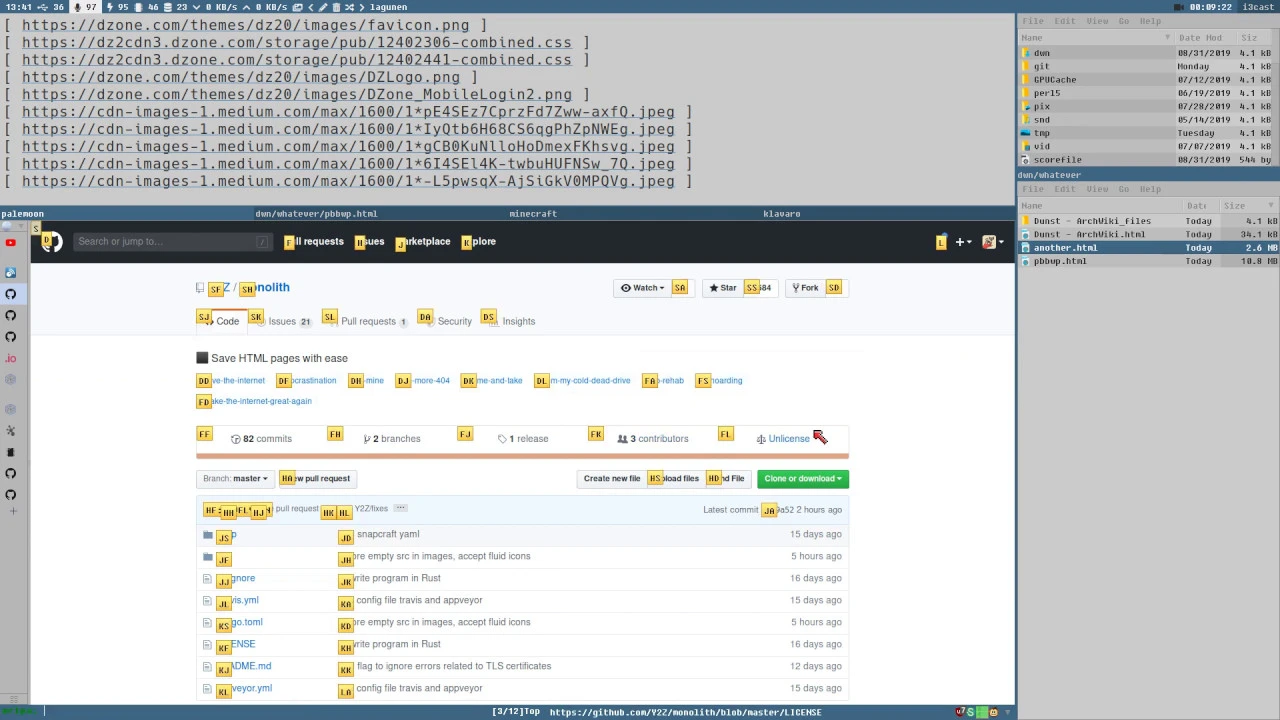
Task: Click the commits history clock icon
Action: point(236,439)
